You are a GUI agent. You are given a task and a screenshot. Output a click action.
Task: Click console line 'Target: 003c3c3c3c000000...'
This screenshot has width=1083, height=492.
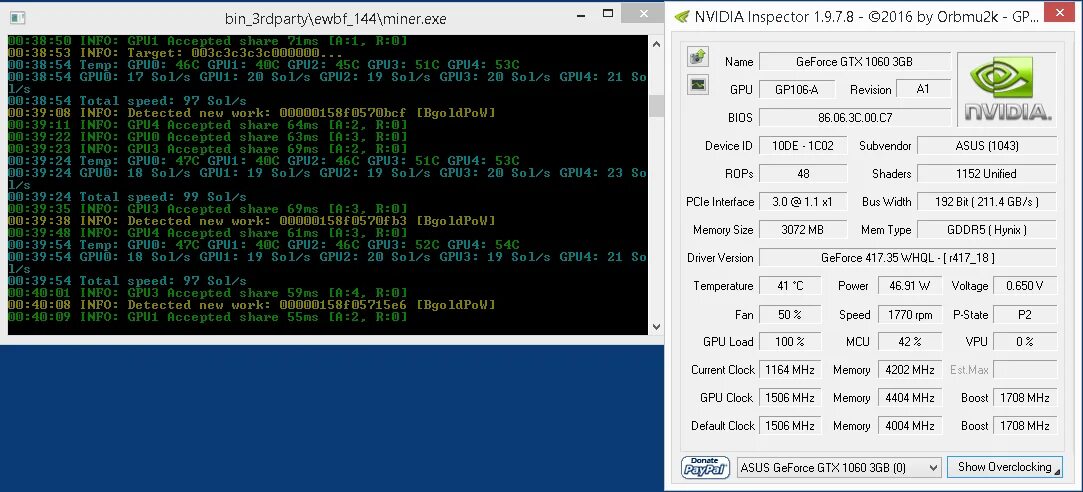click(175, 53)
